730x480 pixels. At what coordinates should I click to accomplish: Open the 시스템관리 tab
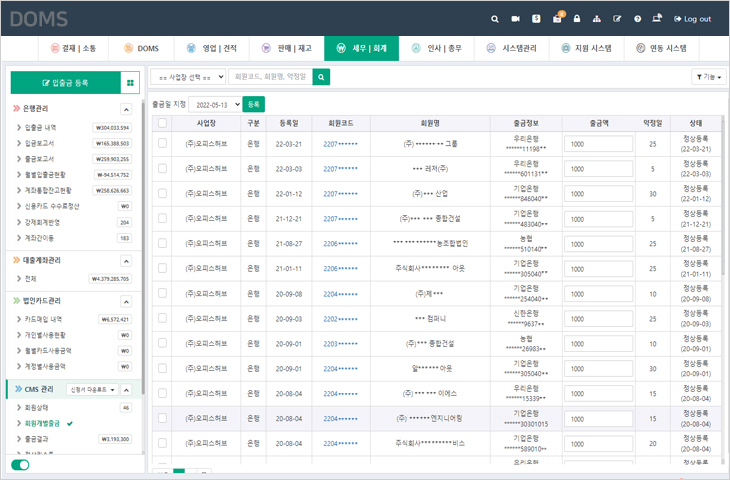[x=512, y=48]
